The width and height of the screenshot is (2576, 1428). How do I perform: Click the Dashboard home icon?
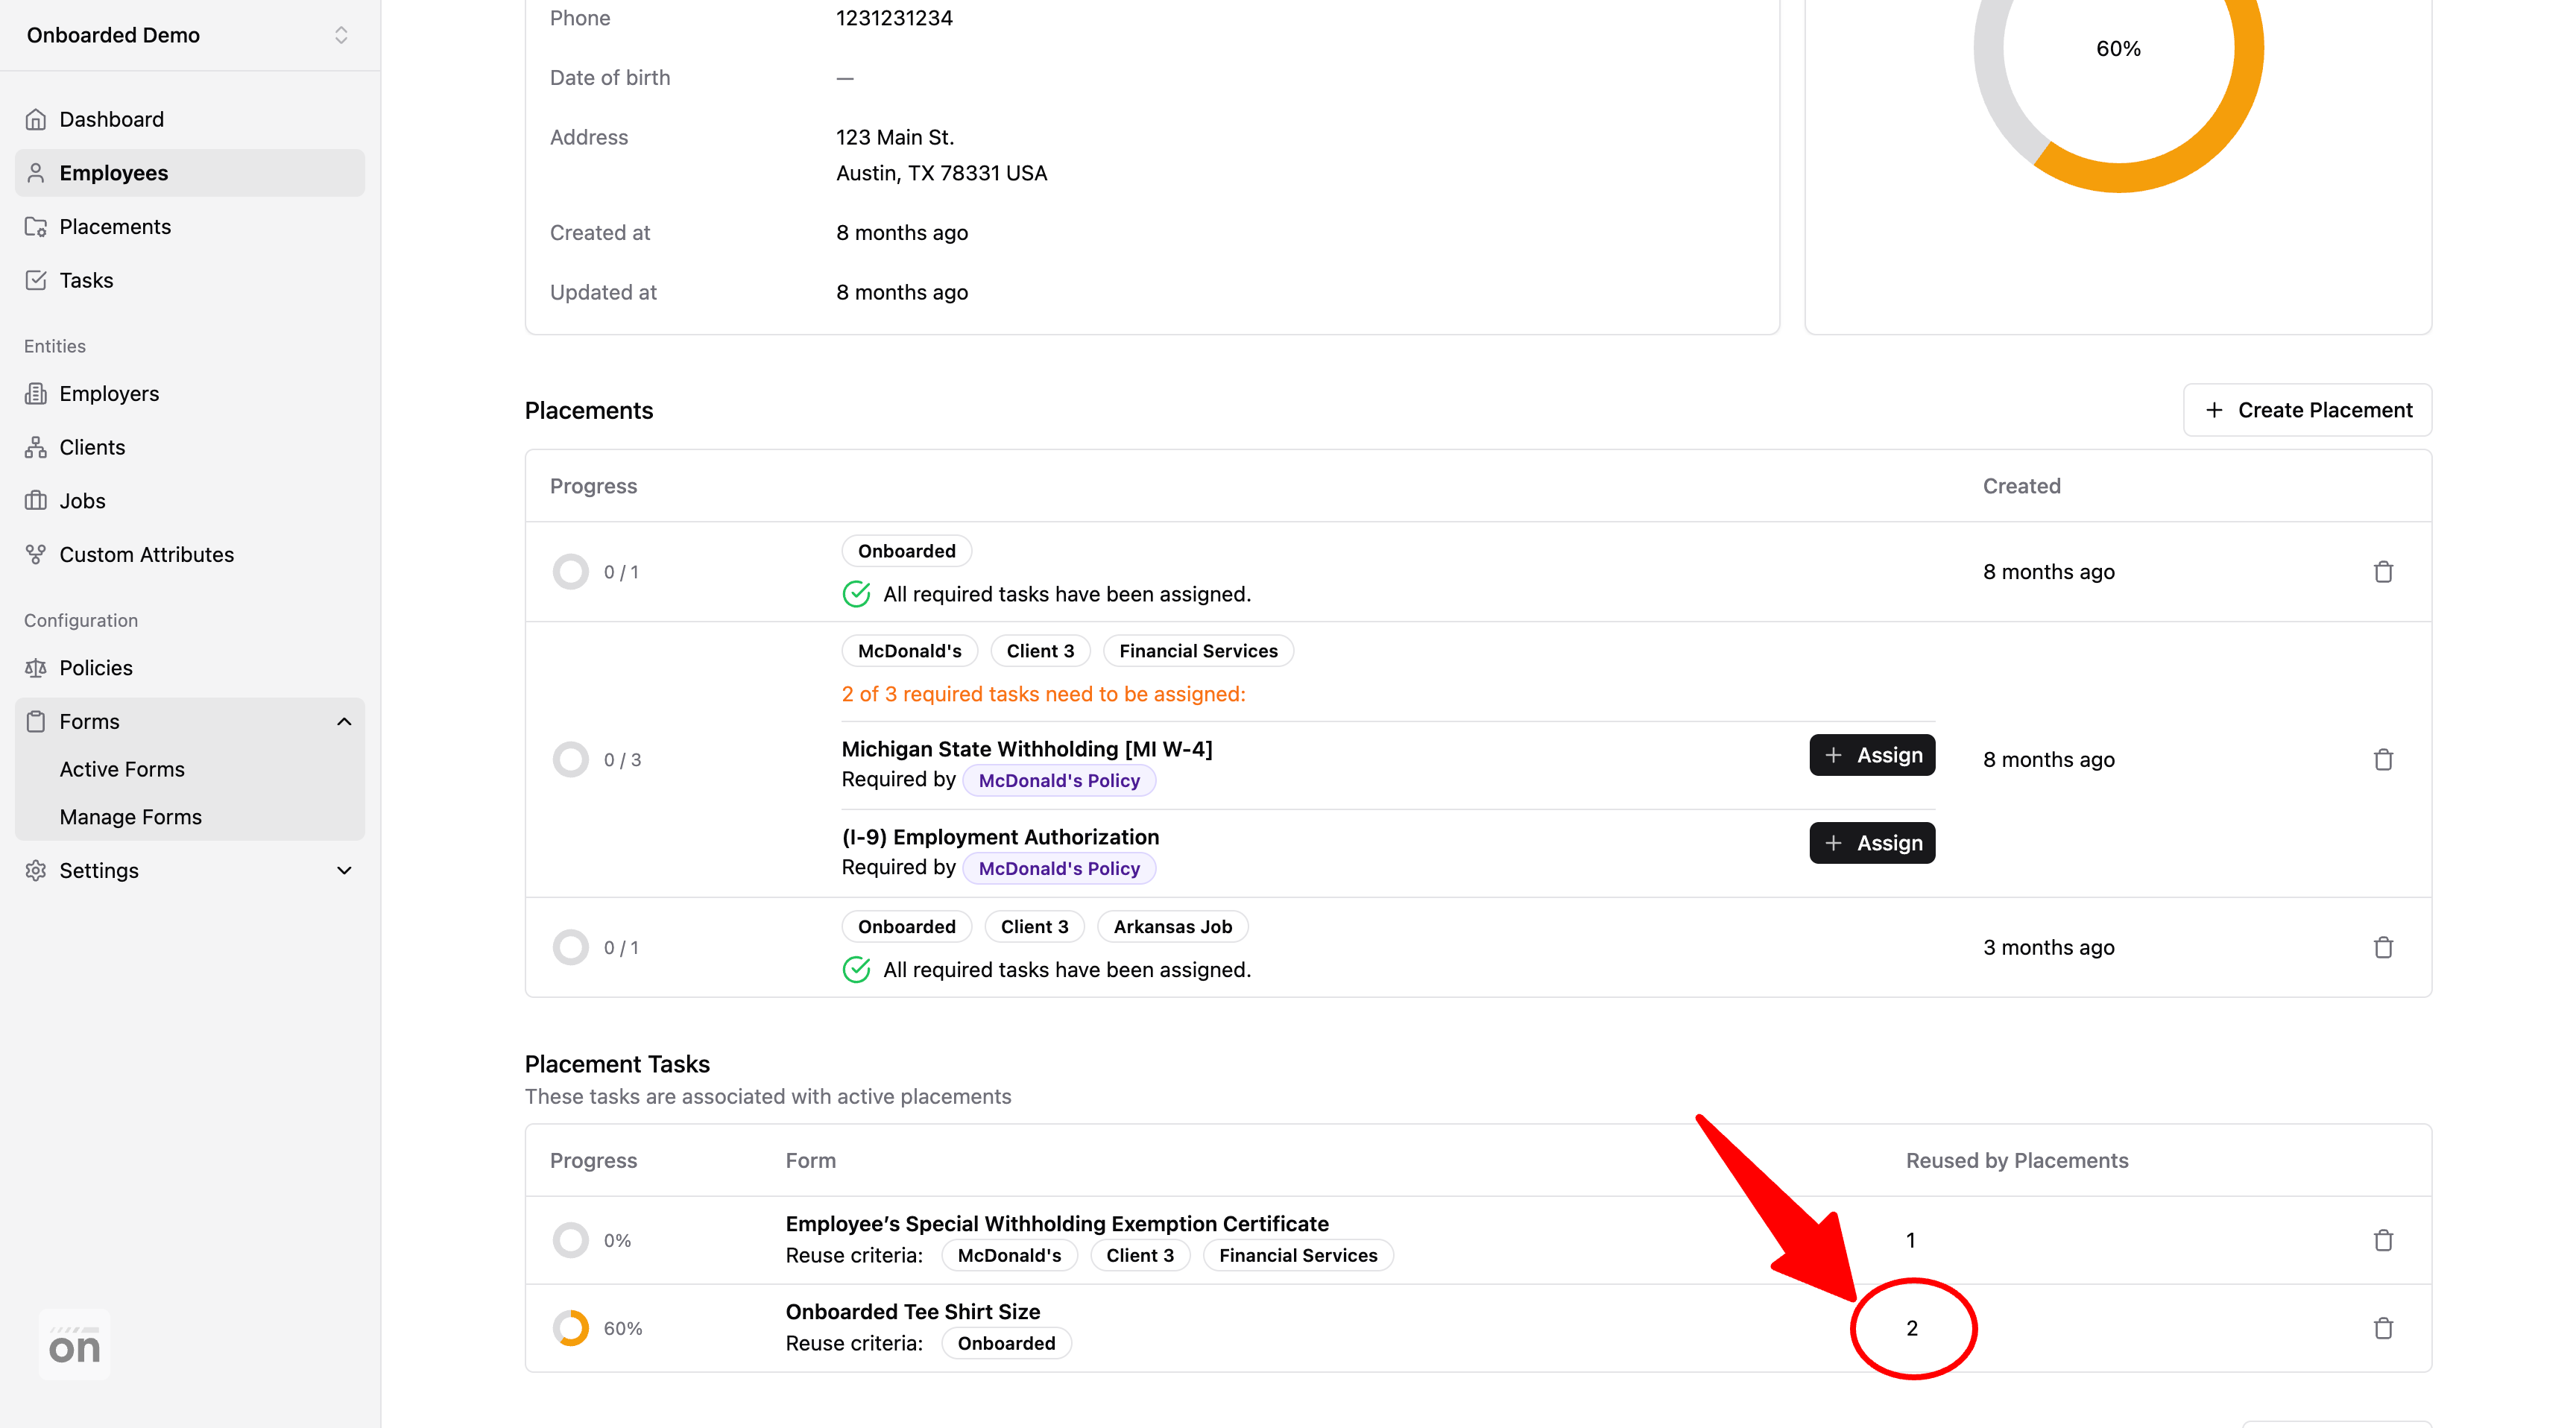[36, 119]
